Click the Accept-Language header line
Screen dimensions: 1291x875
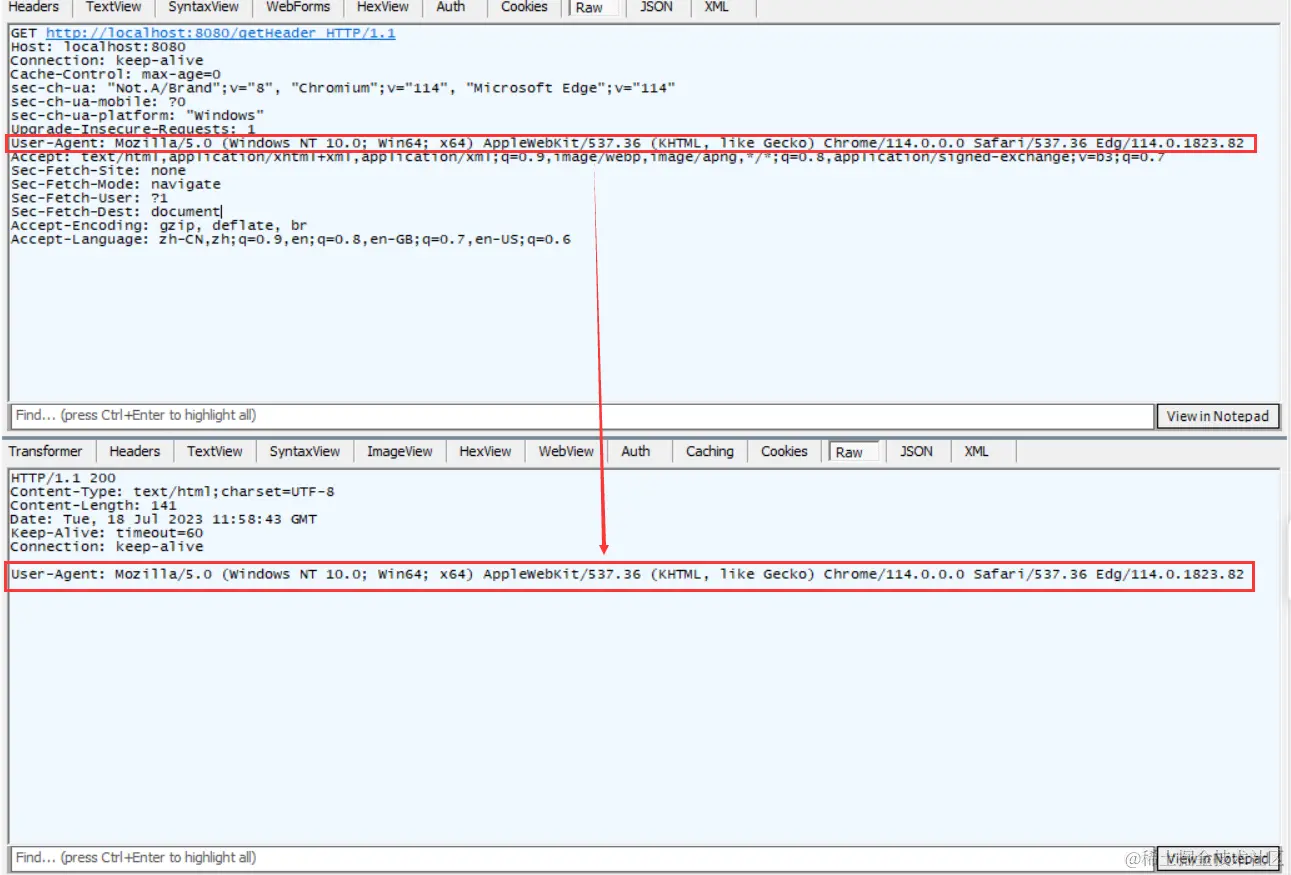click(290, 240)
